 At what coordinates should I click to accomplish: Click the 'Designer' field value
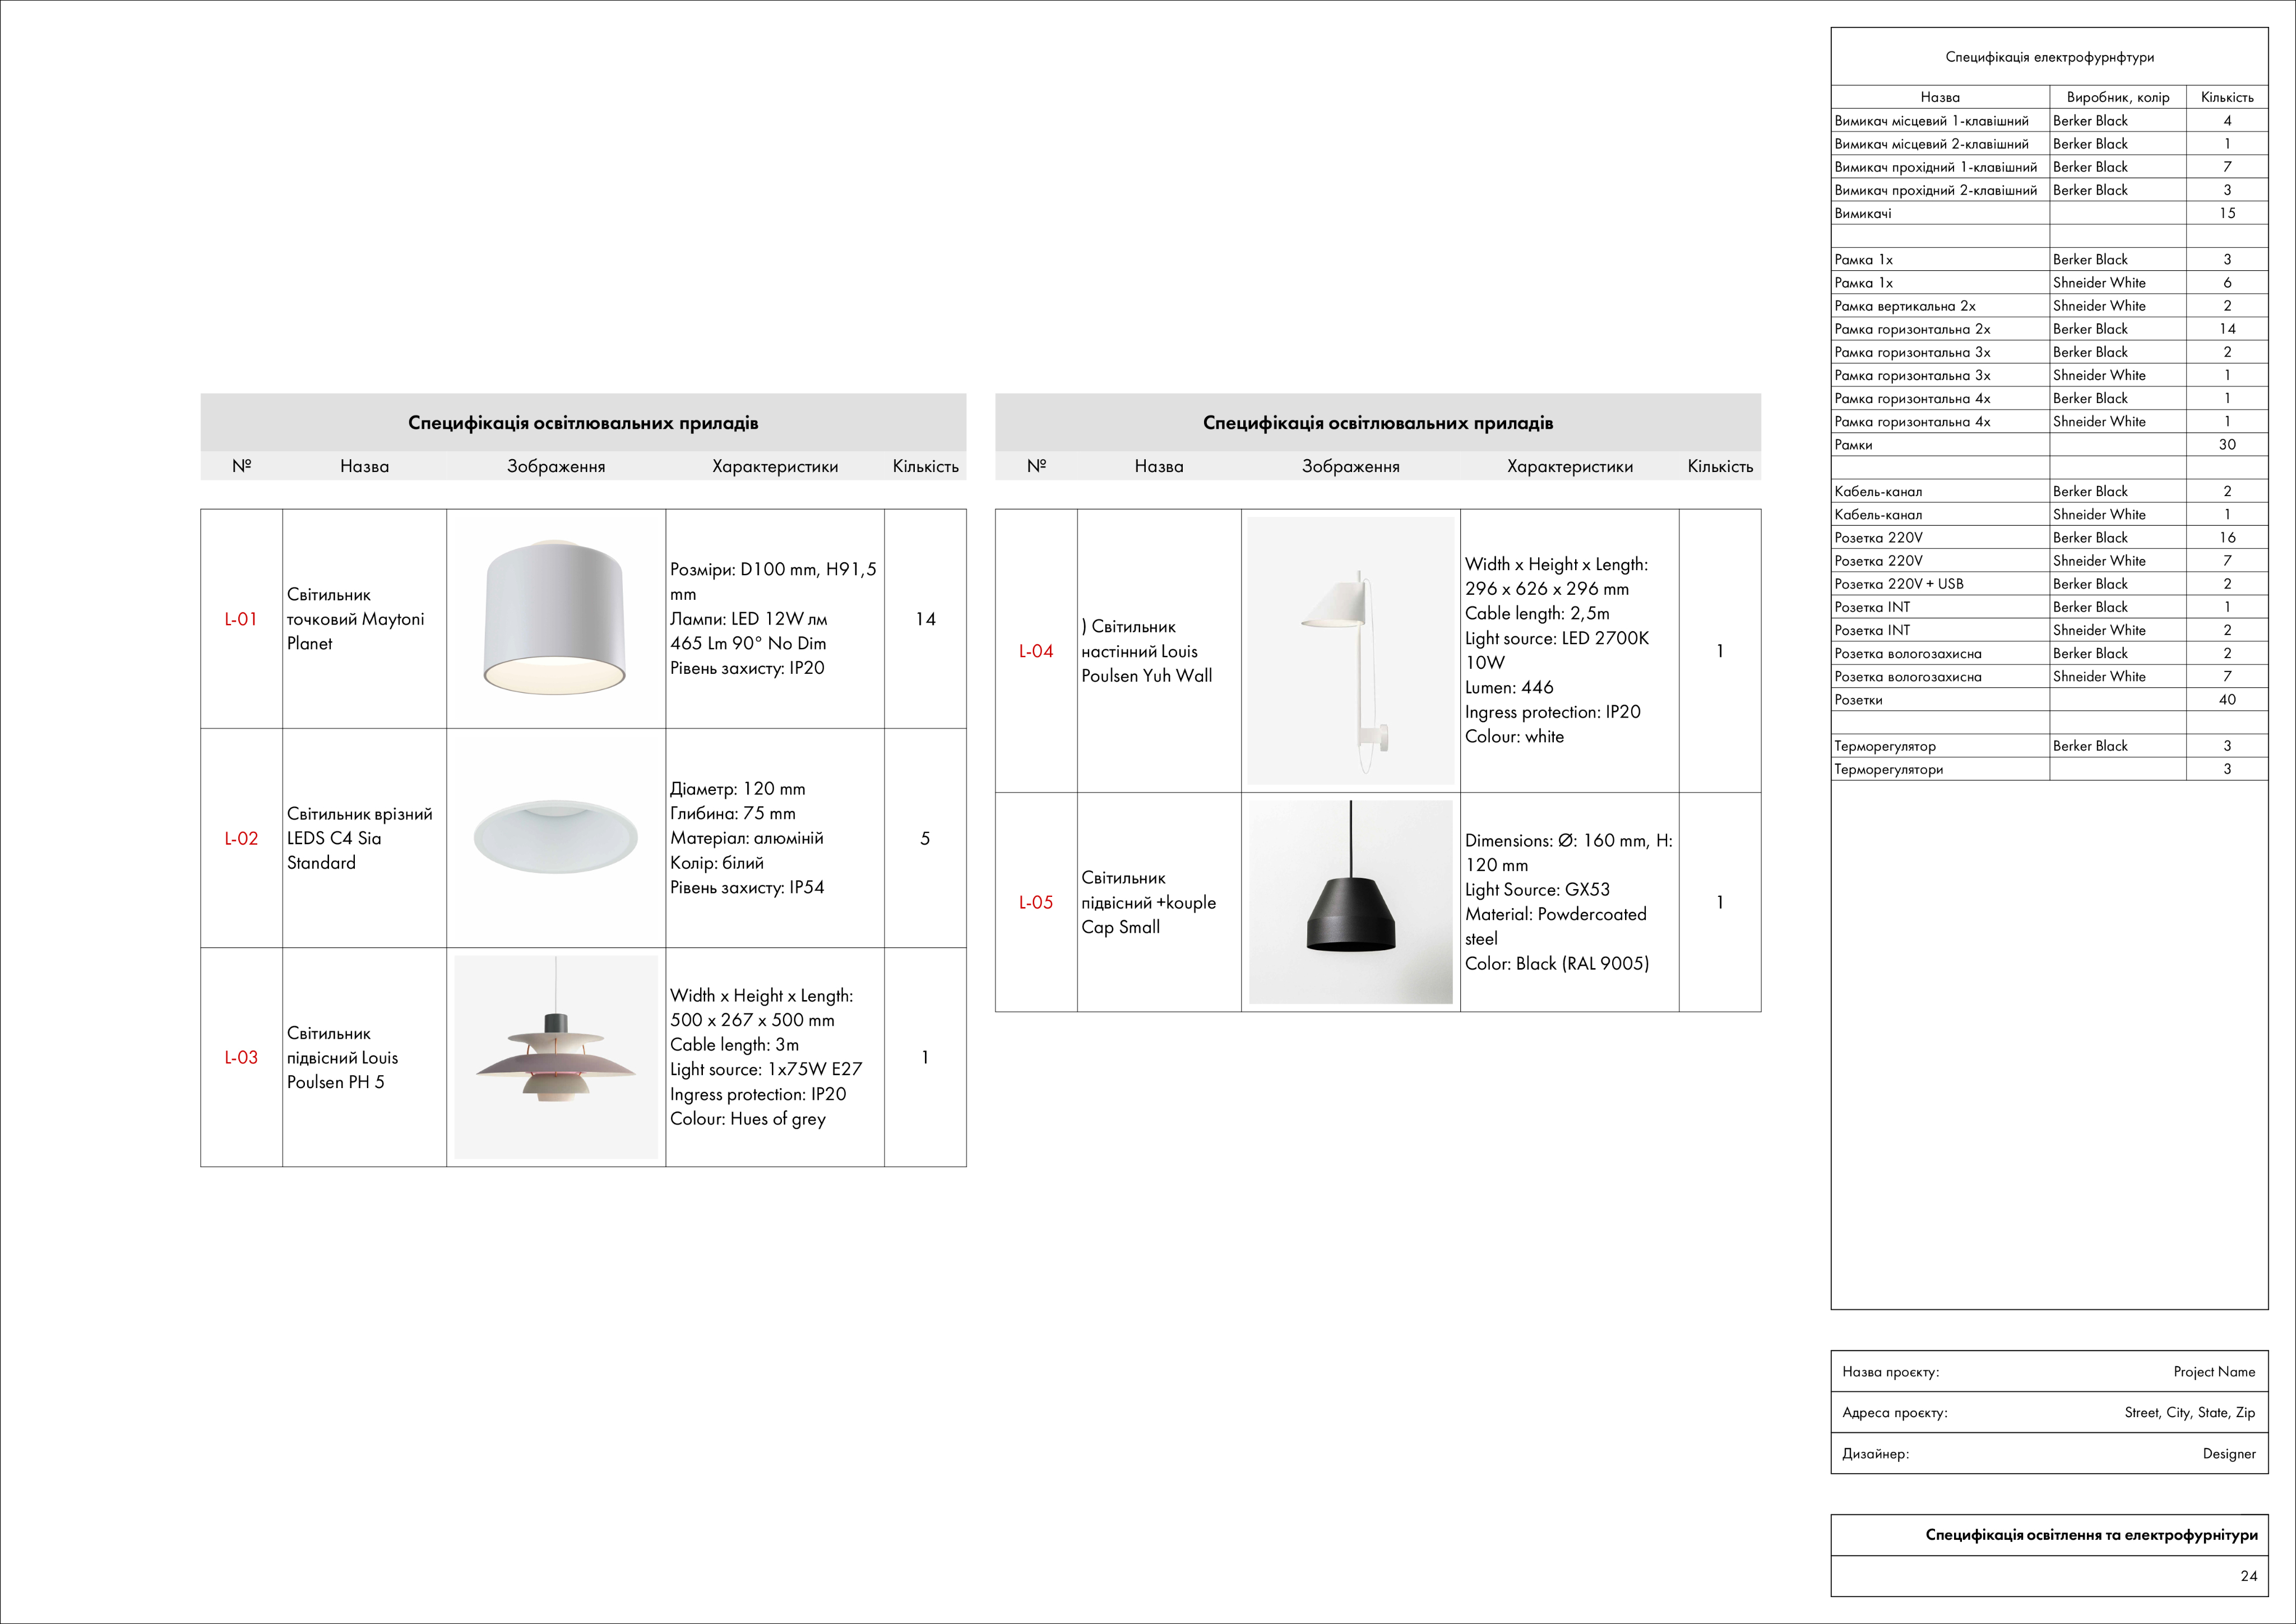coord(2228,1454)
